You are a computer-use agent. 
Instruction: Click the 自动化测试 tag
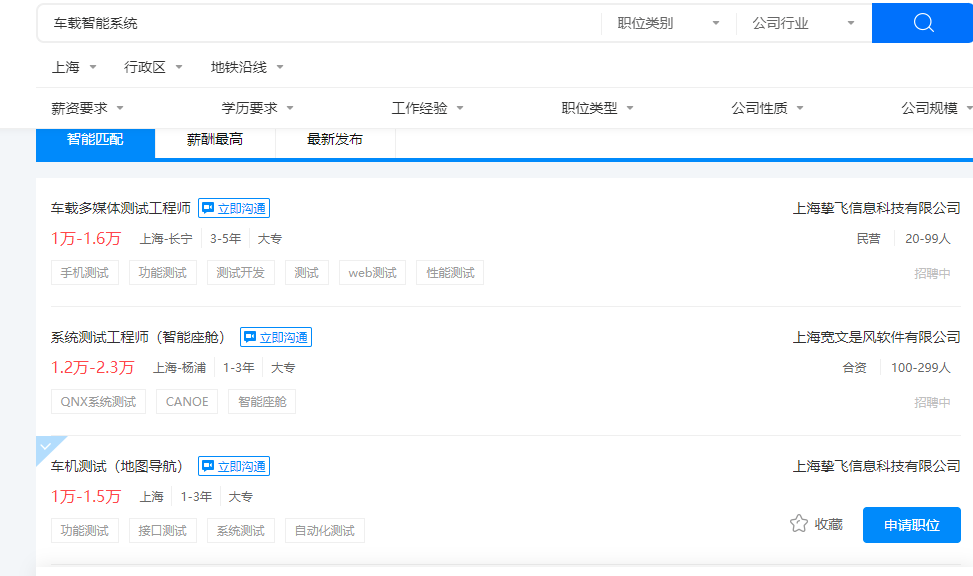[325, 531]
